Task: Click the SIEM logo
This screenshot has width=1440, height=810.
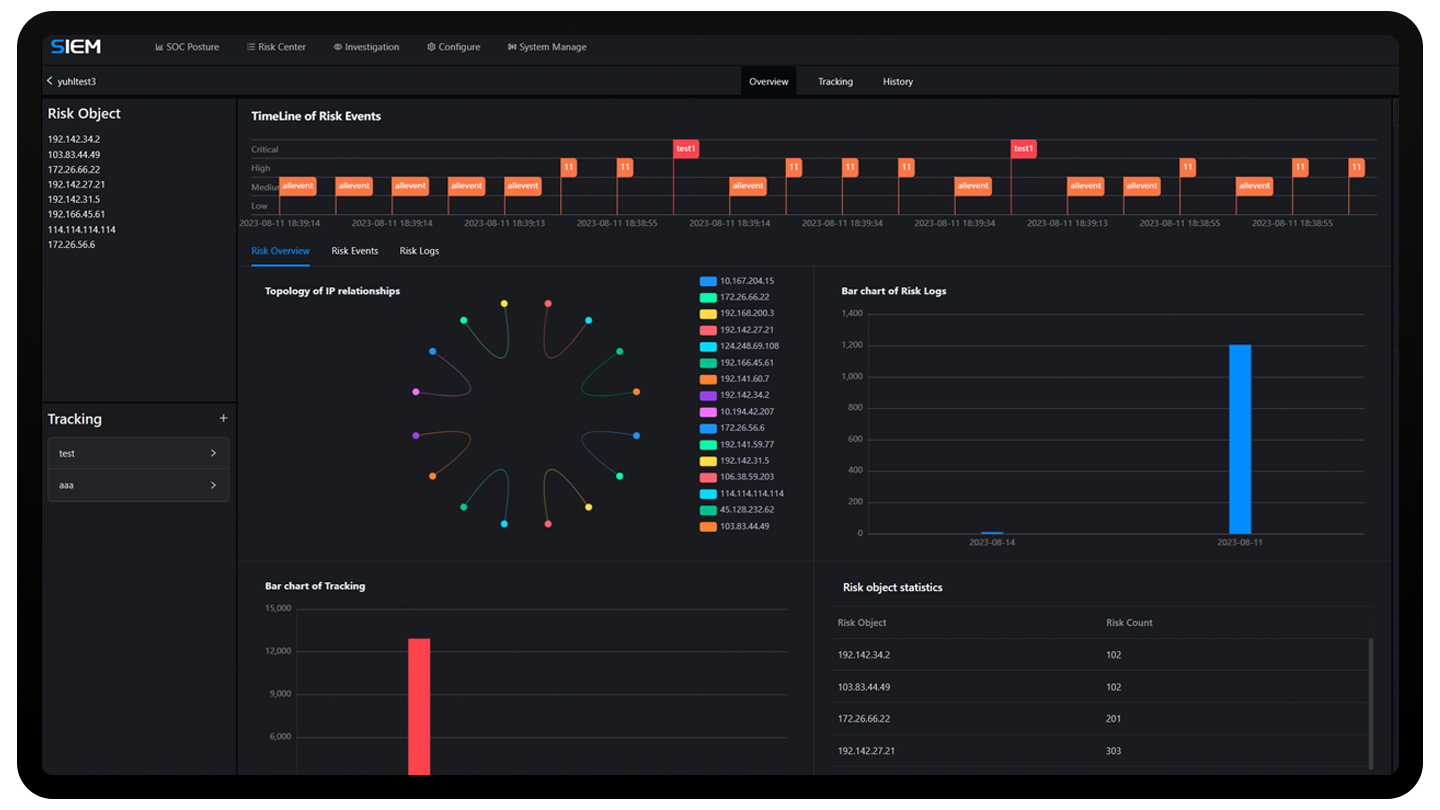Action: tap(76, 47)
